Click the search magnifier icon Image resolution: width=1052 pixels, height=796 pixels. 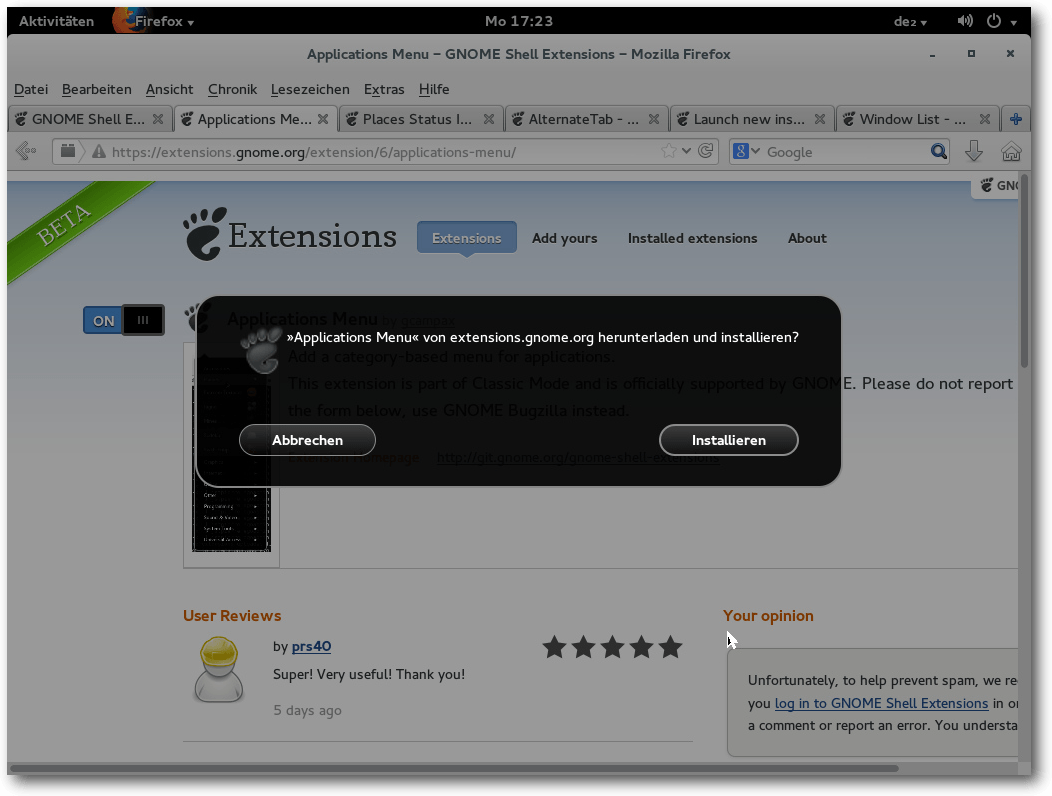point(939,152)
